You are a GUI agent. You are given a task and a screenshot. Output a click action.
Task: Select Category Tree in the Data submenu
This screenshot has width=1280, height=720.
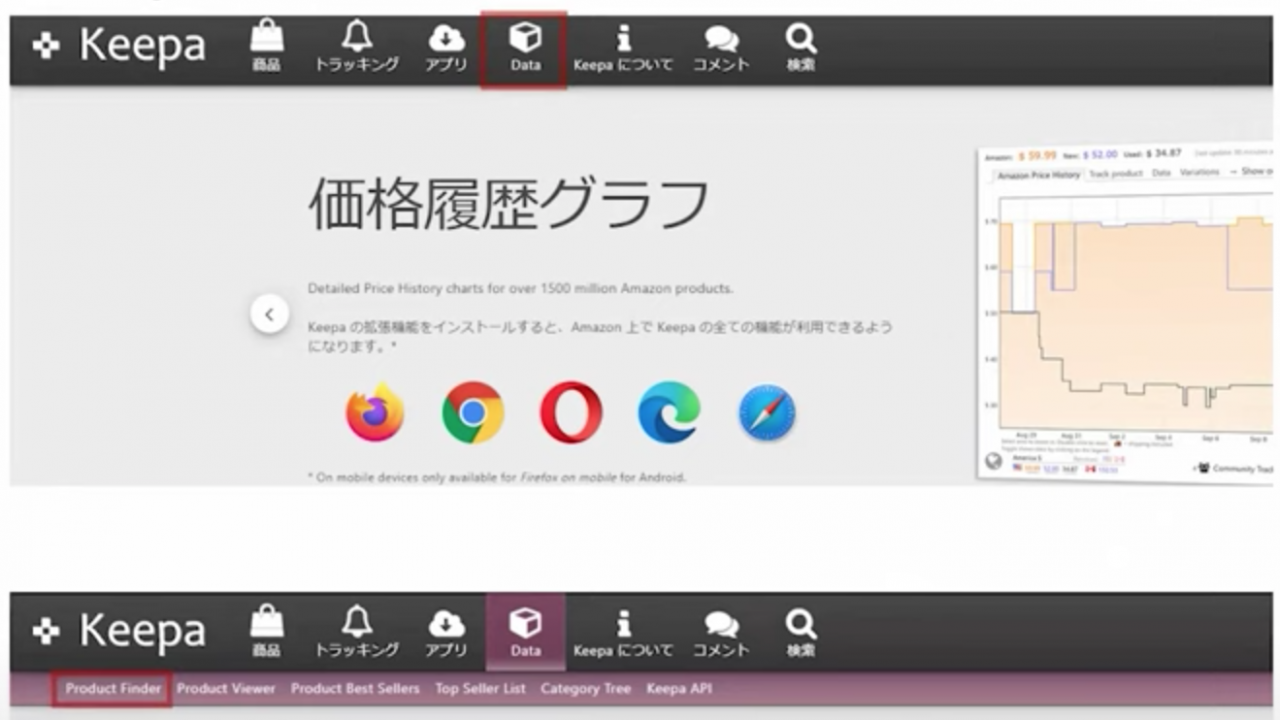pos(586,689)
